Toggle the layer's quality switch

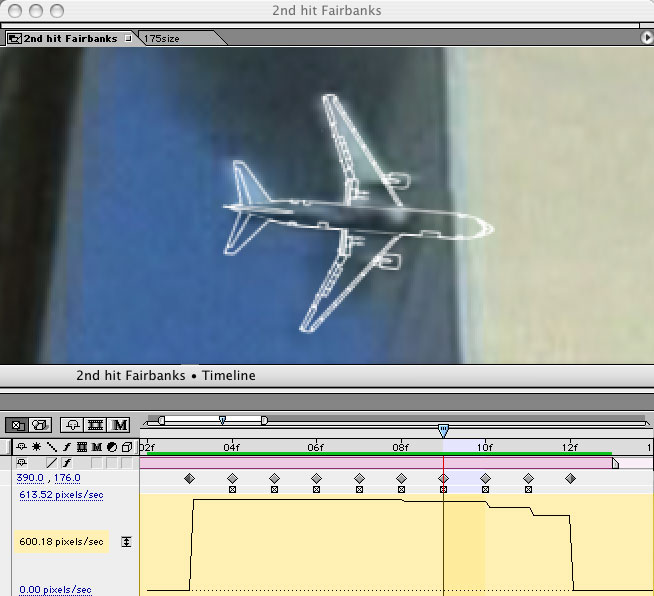tap(52, 463)
